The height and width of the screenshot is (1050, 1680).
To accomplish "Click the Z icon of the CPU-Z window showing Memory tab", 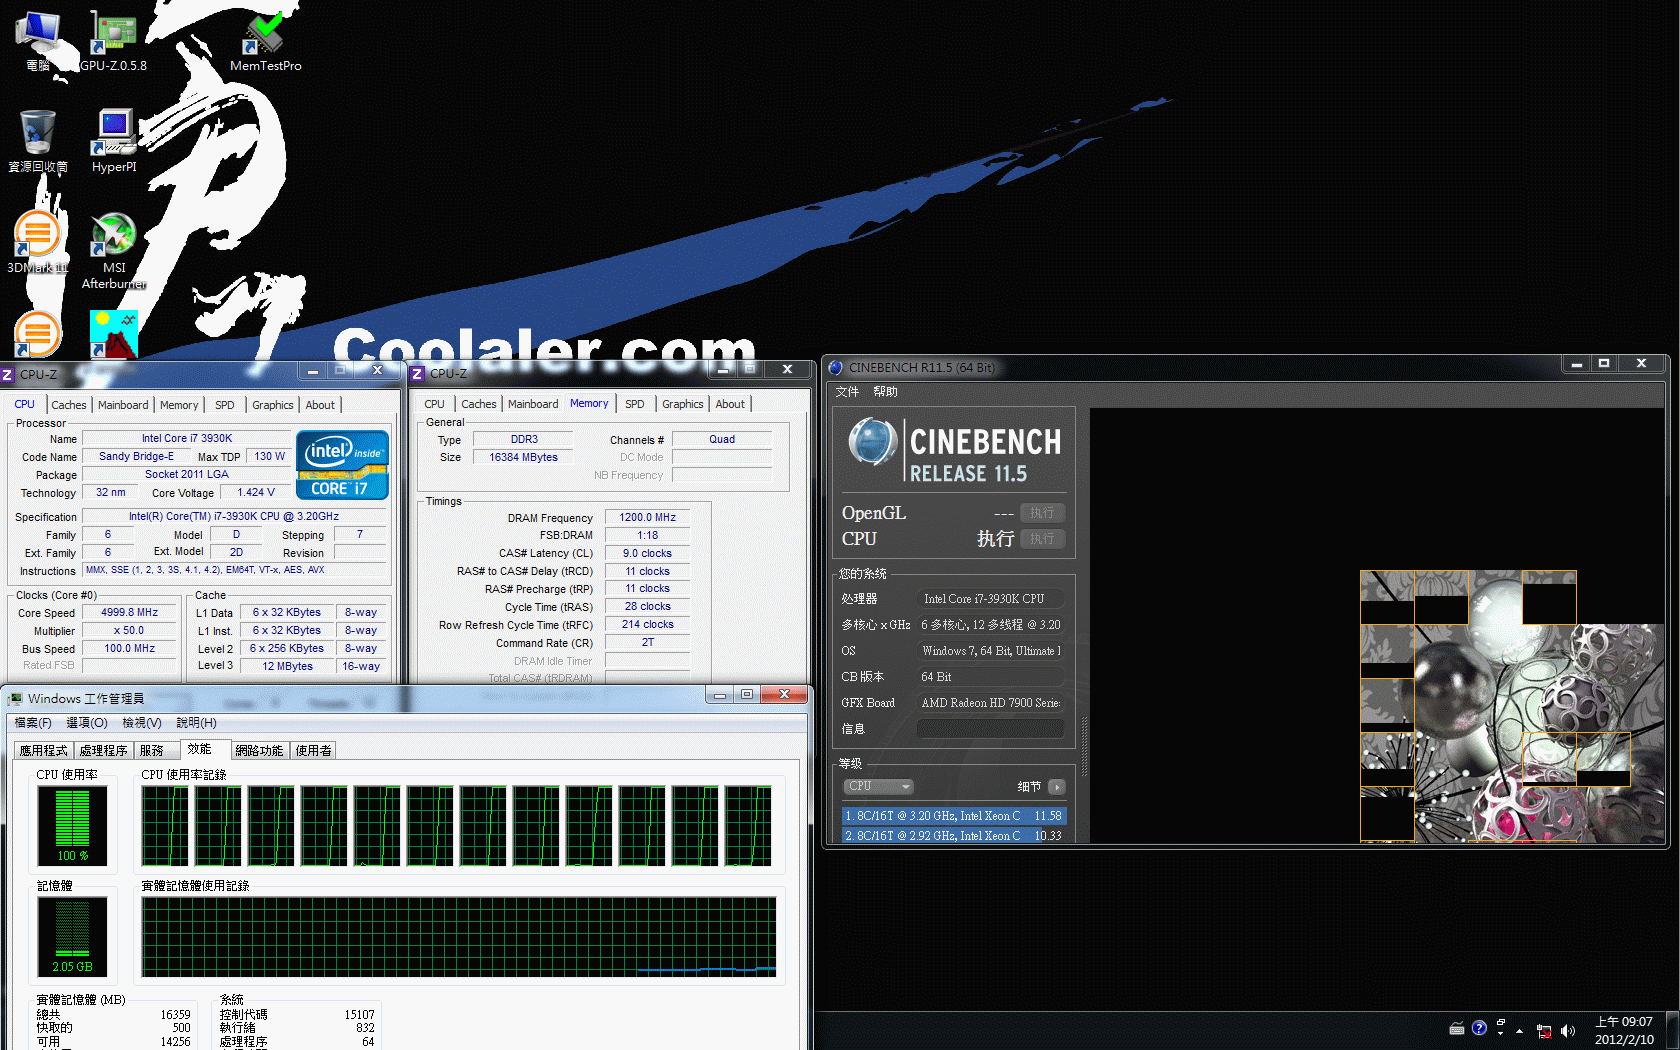I will click(x=418, y=373).
